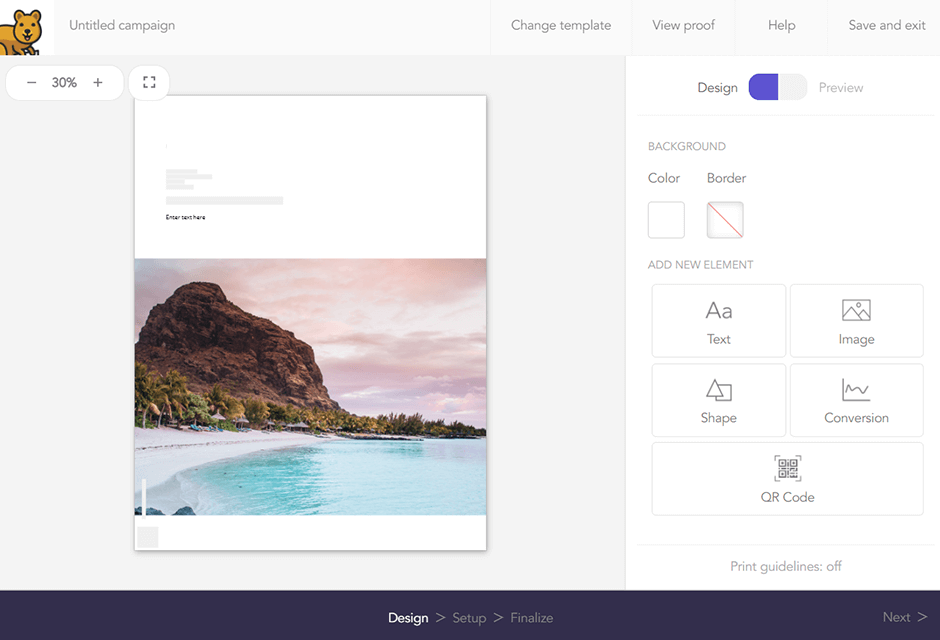Rename the Untitled campaign title

pos(122,25)
